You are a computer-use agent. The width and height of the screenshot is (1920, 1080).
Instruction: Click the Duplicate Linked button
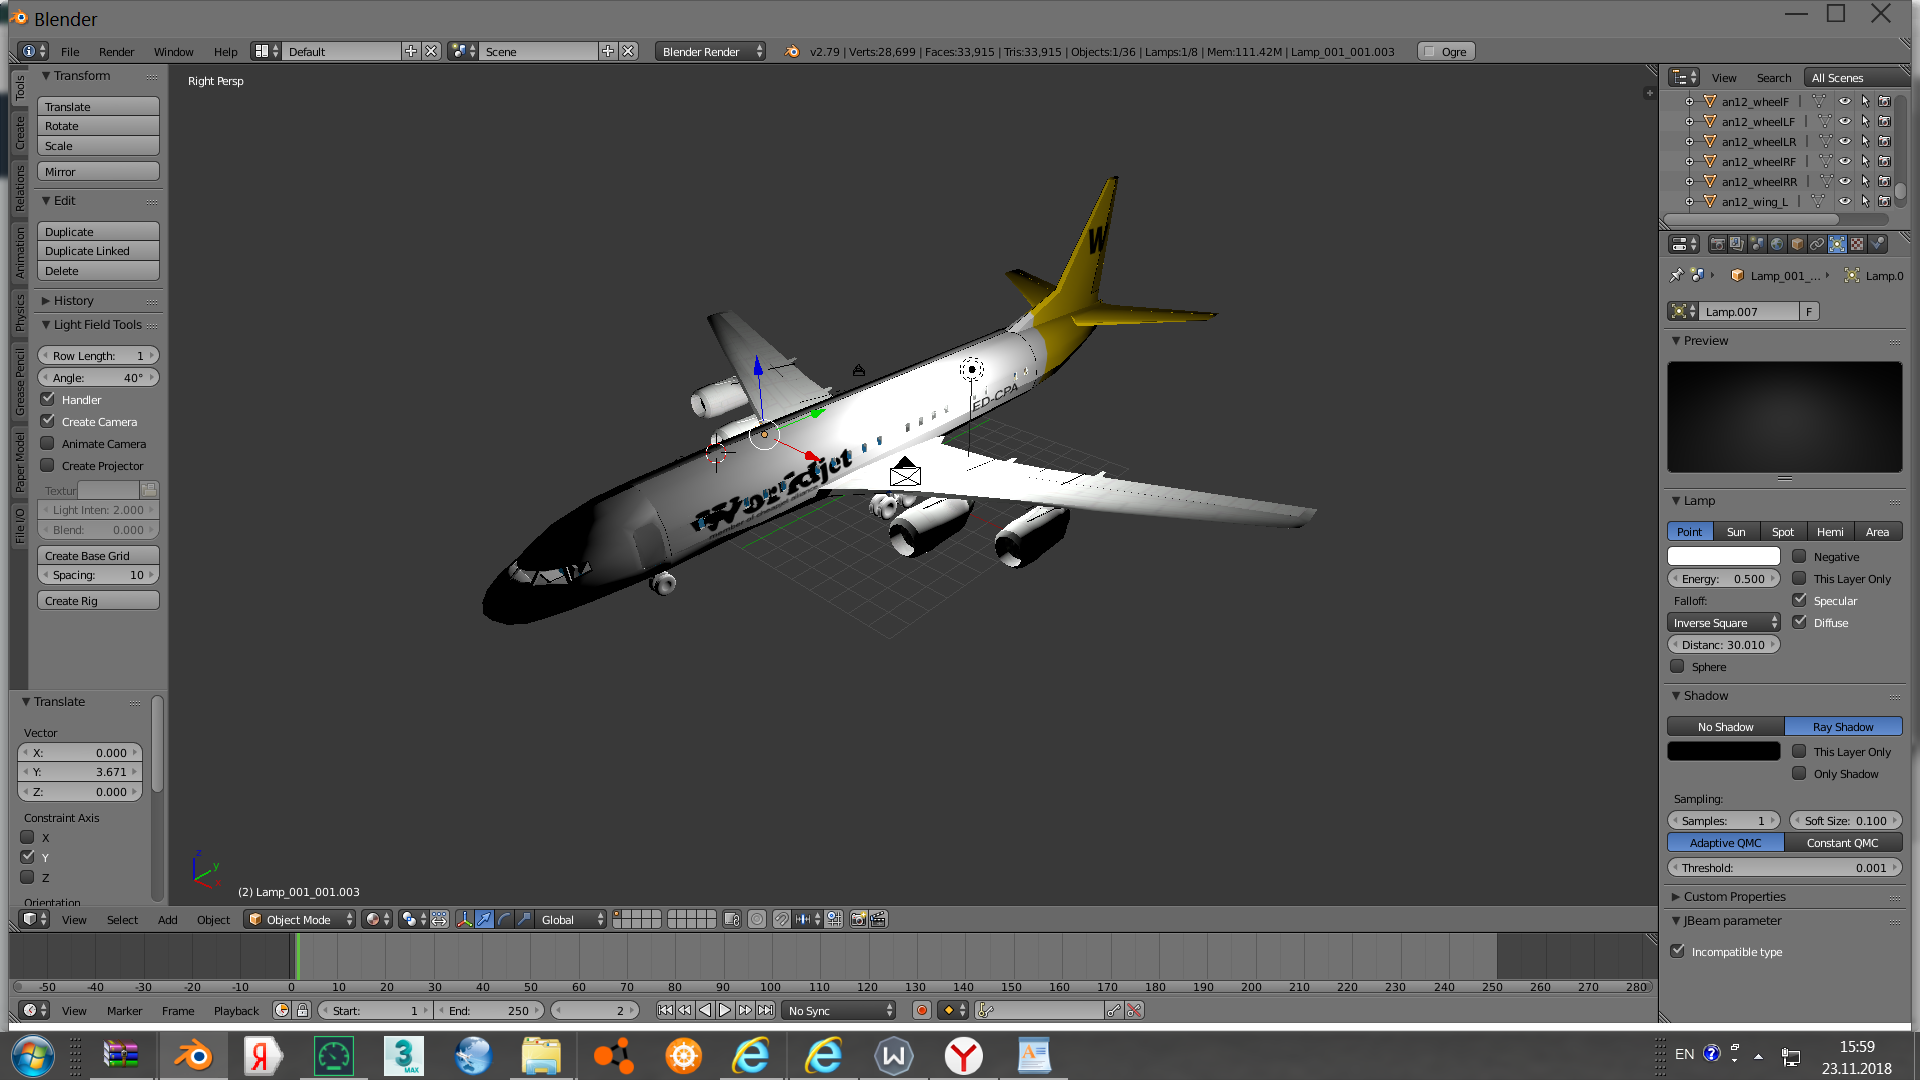[x=98, y=250]
